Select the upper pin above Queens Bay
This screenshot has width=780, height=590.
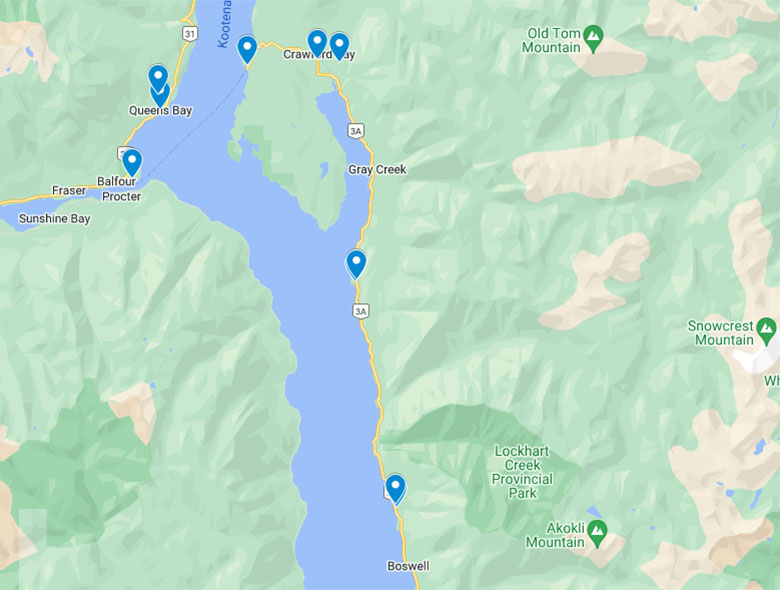[x=158, y=77]
